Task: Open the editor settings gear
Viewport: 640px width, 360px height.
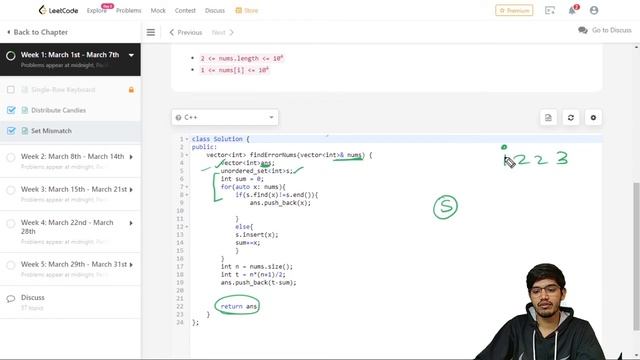Action: point(593,118)
